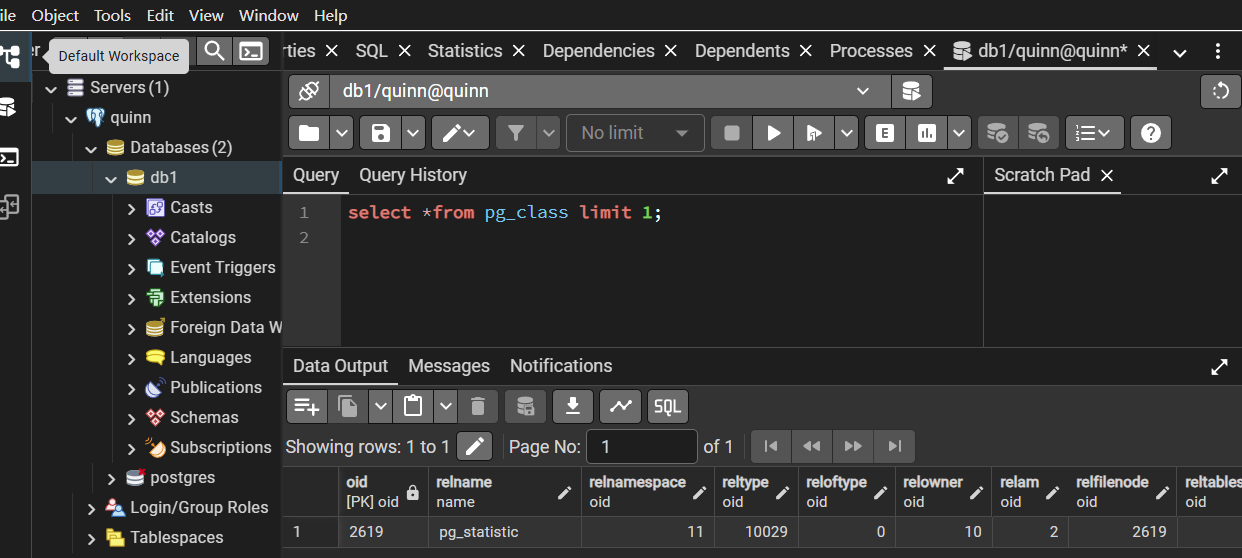Open the Schema Diff workspace sidebar icon
Screen dimensions: 1242x558
point(8,207)
